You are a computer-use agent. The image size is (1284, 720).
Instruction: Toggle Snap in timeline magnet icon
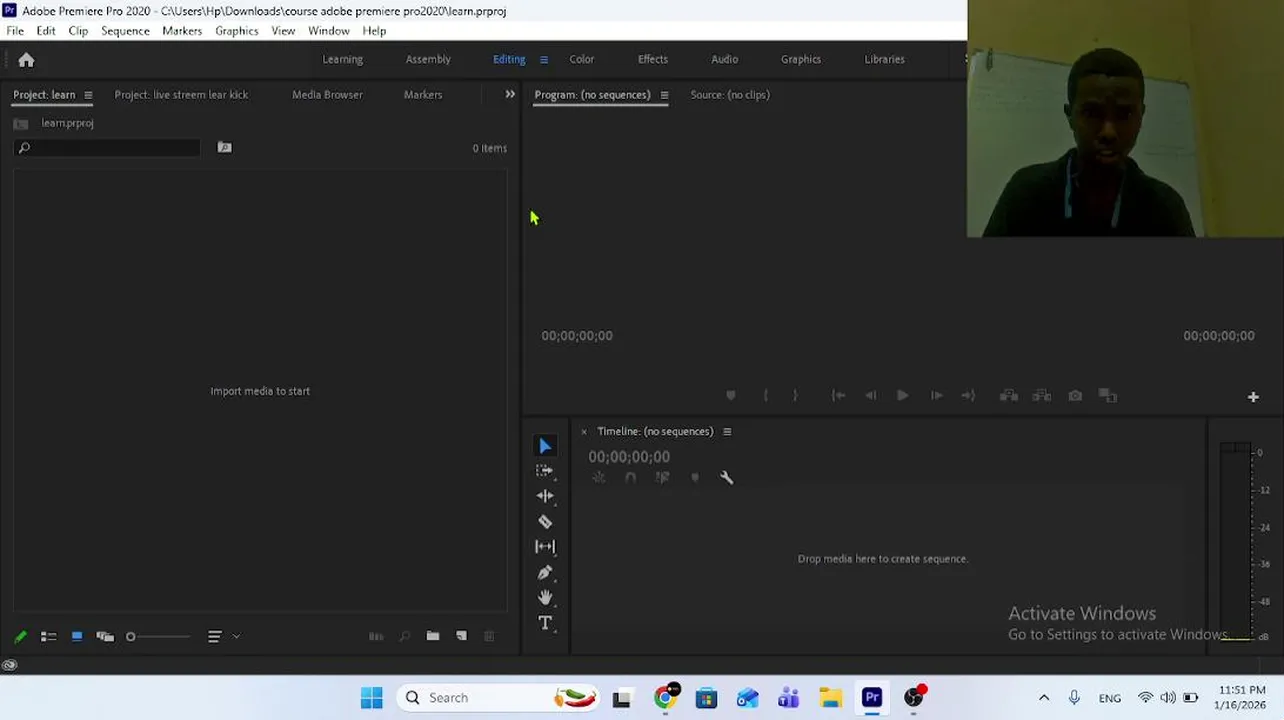click(x=631, y=478)
